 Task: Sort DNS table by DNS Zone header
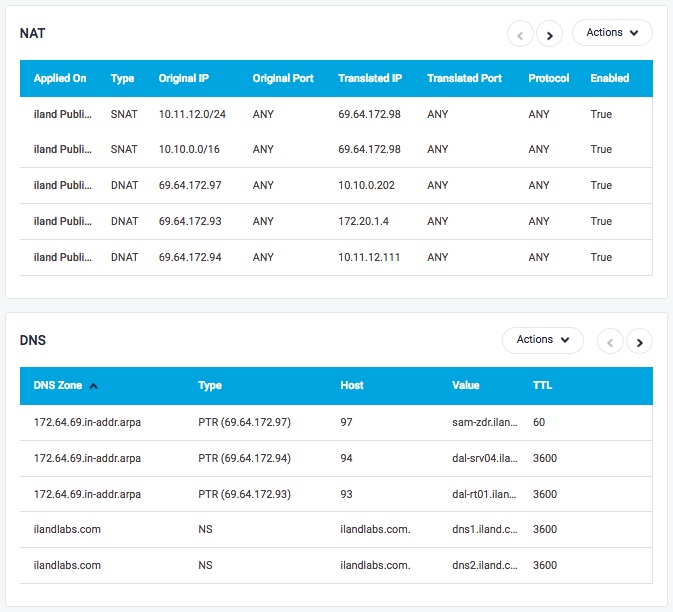click(x=58, y=385)
